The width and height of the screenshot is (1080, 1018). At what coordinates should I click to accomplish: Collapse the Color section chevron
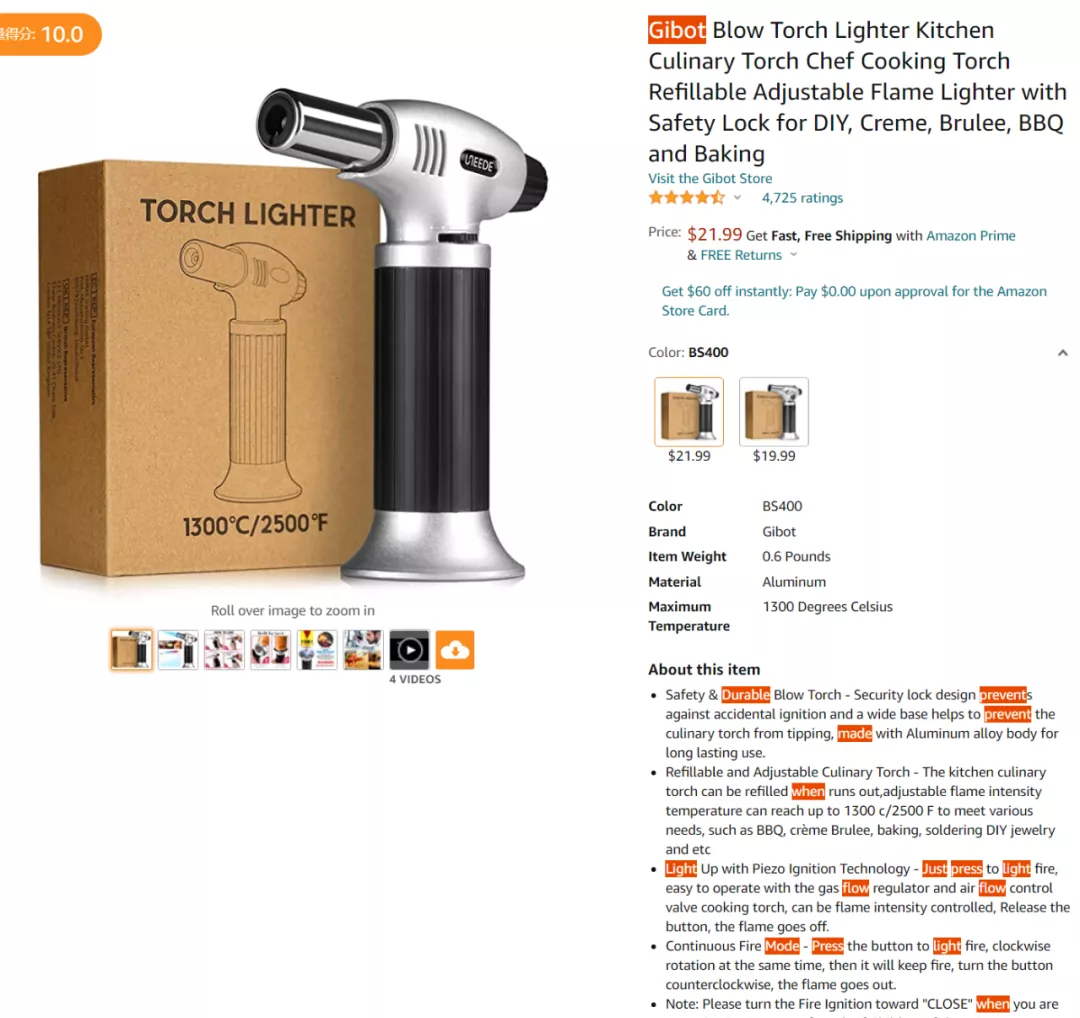click(1062, 353)
